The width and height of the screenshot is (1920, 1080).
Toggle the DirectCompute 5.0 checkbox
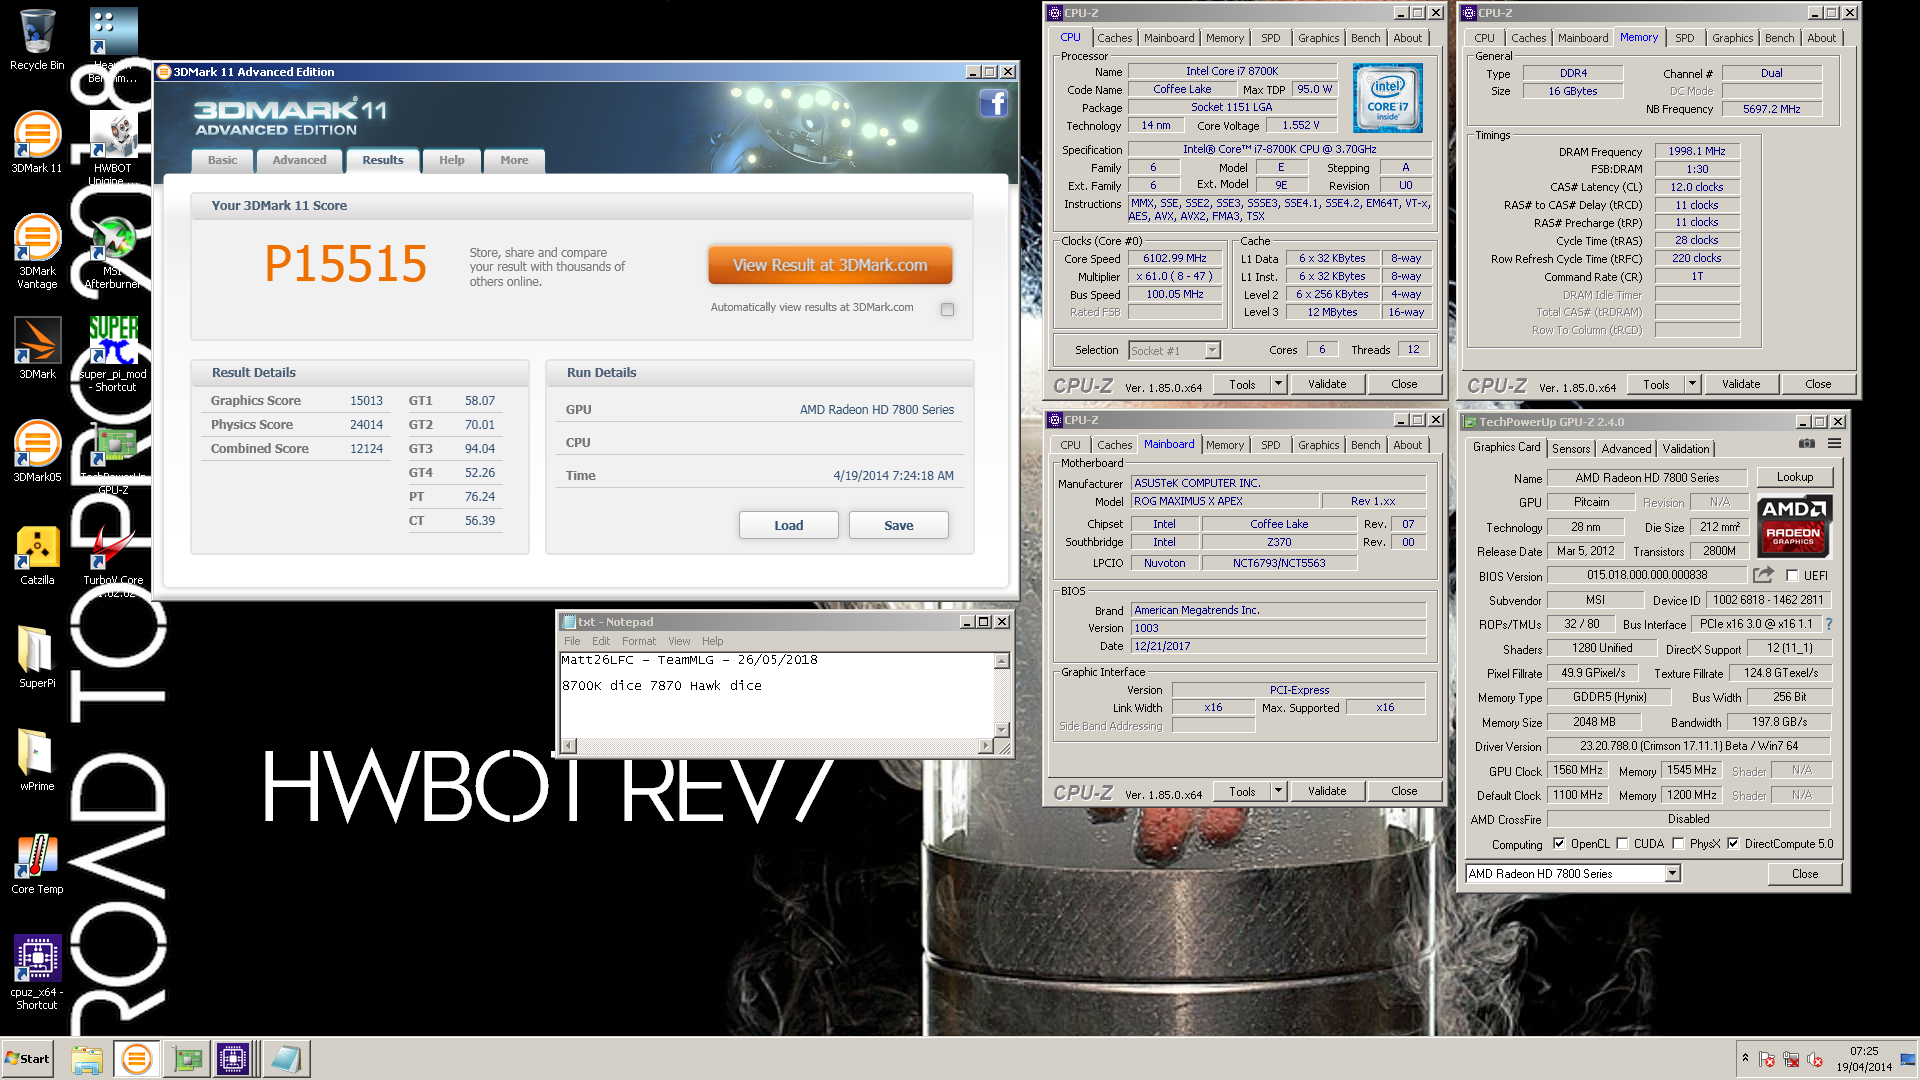coord(1733,844)
